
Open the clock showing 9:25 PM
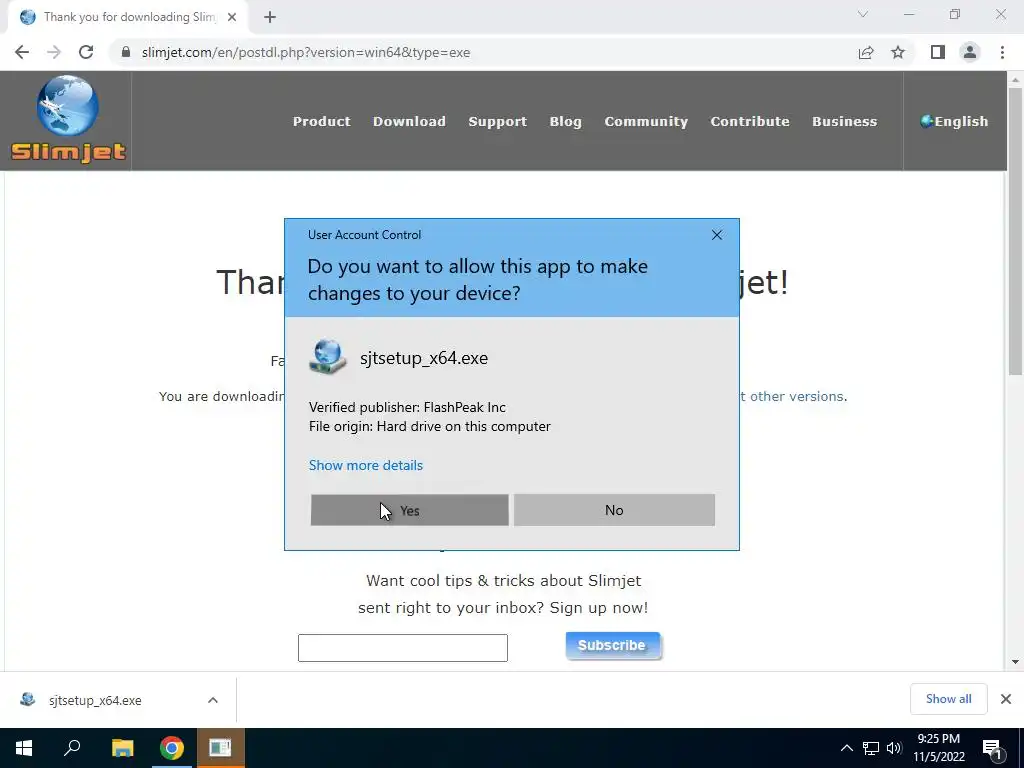[939, 748]
